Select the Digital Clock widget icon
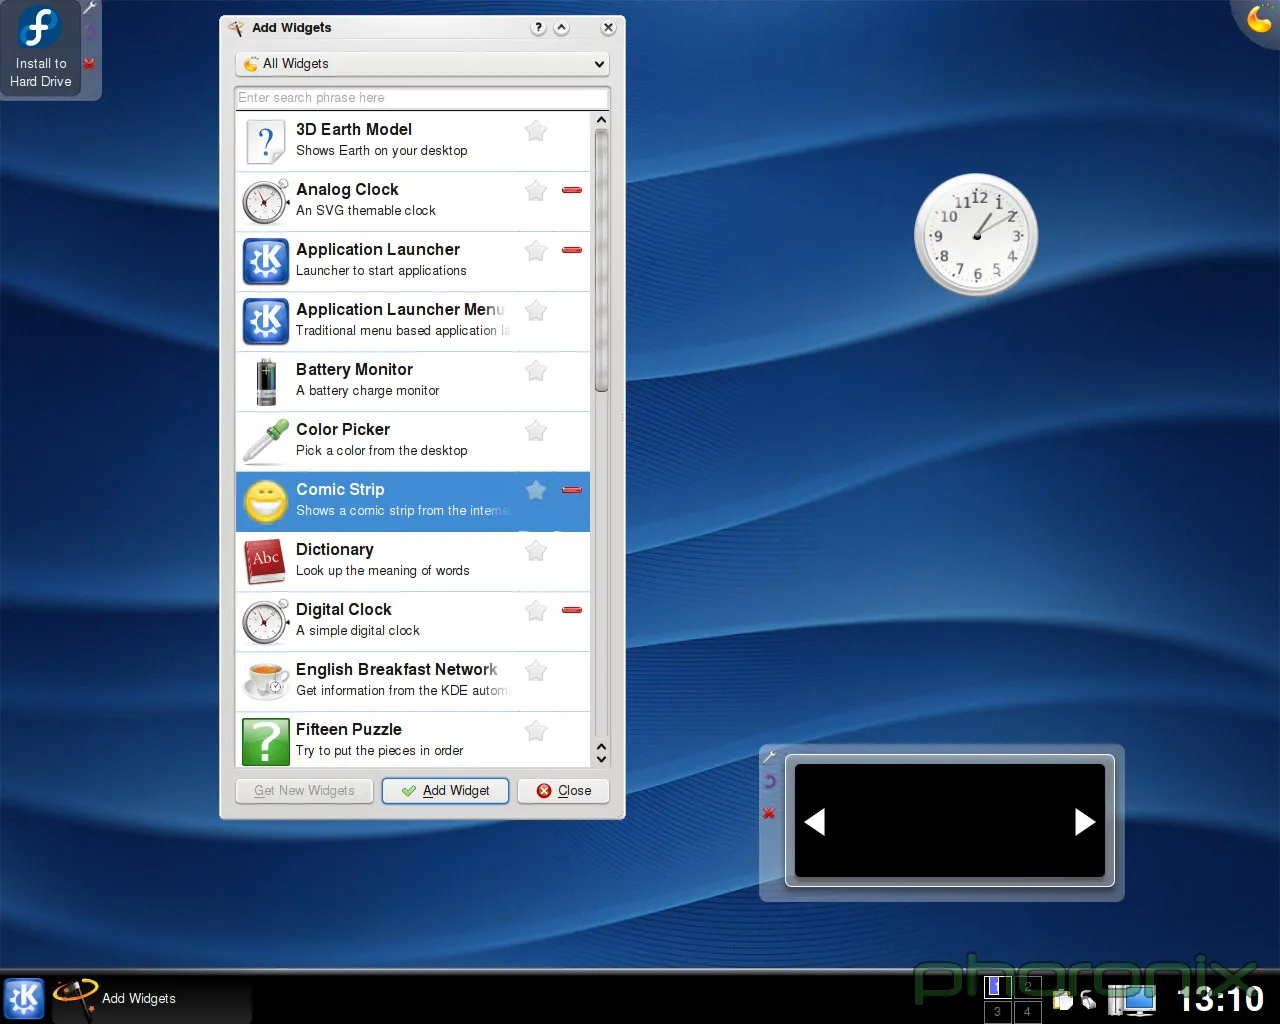 click(x=265, y=622)
